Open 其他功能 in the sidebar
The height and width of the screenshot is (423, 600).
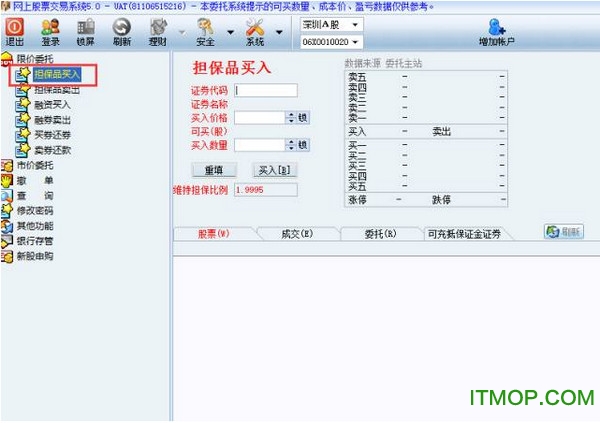[35, 226]
